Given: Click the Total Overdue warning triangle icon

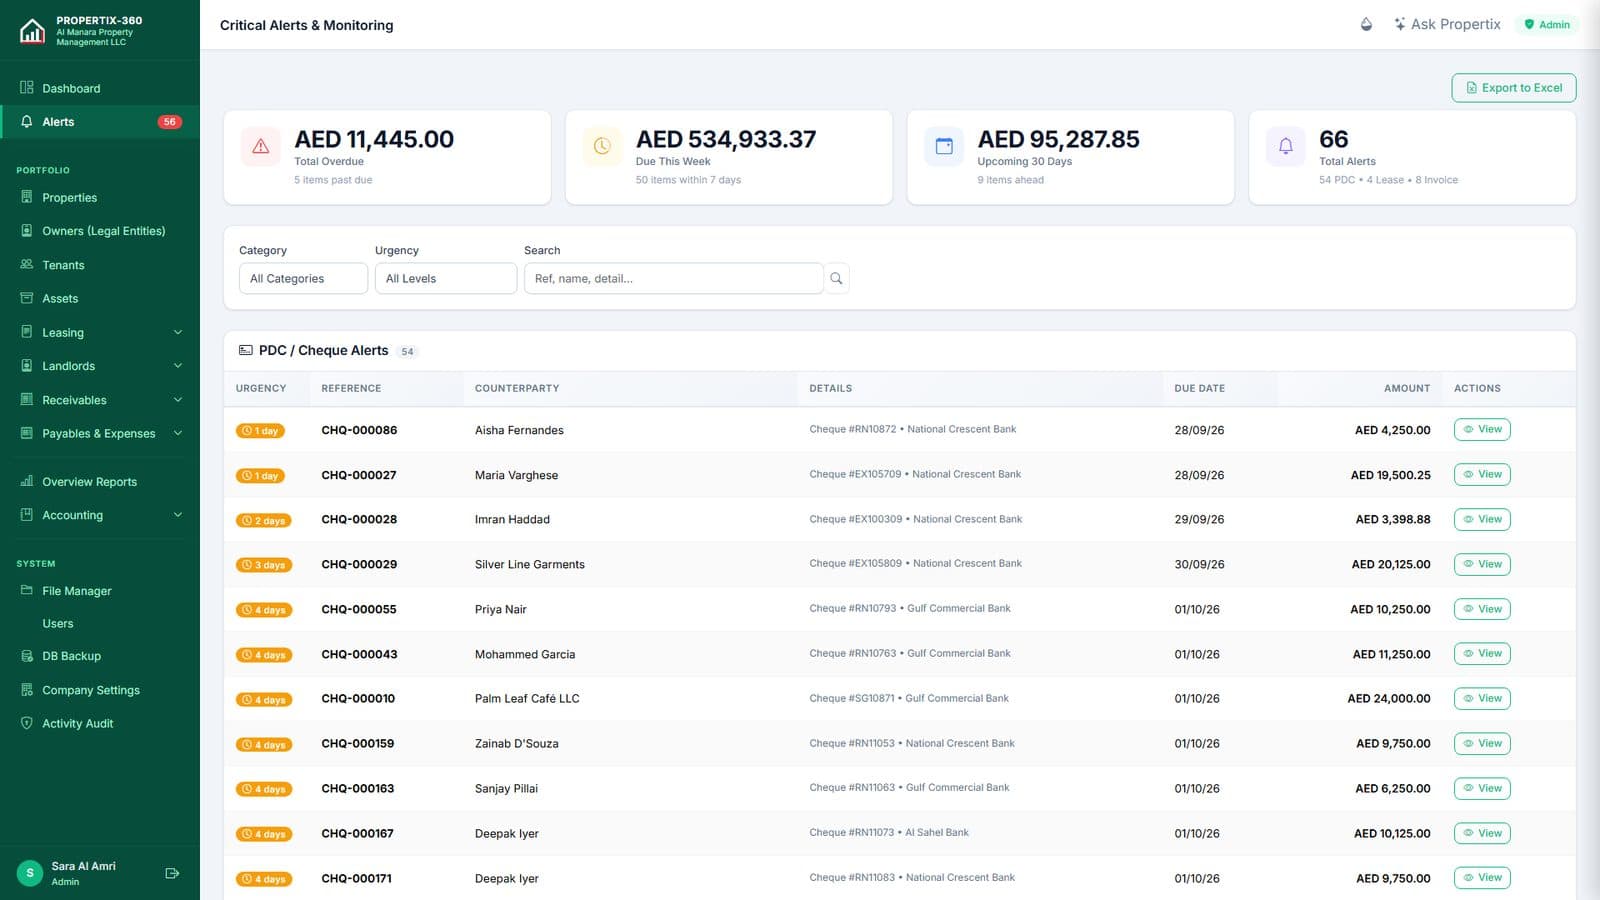Looking at the screenshot, I should (261, 146).
